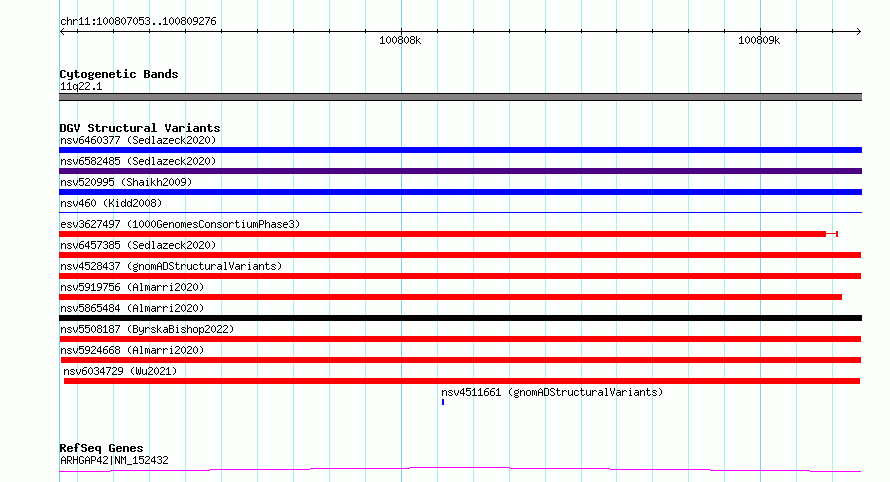Click the gray 11q22.1 cytogenetic band bar
Screen dimensions: 890x482
coord(460,97)
